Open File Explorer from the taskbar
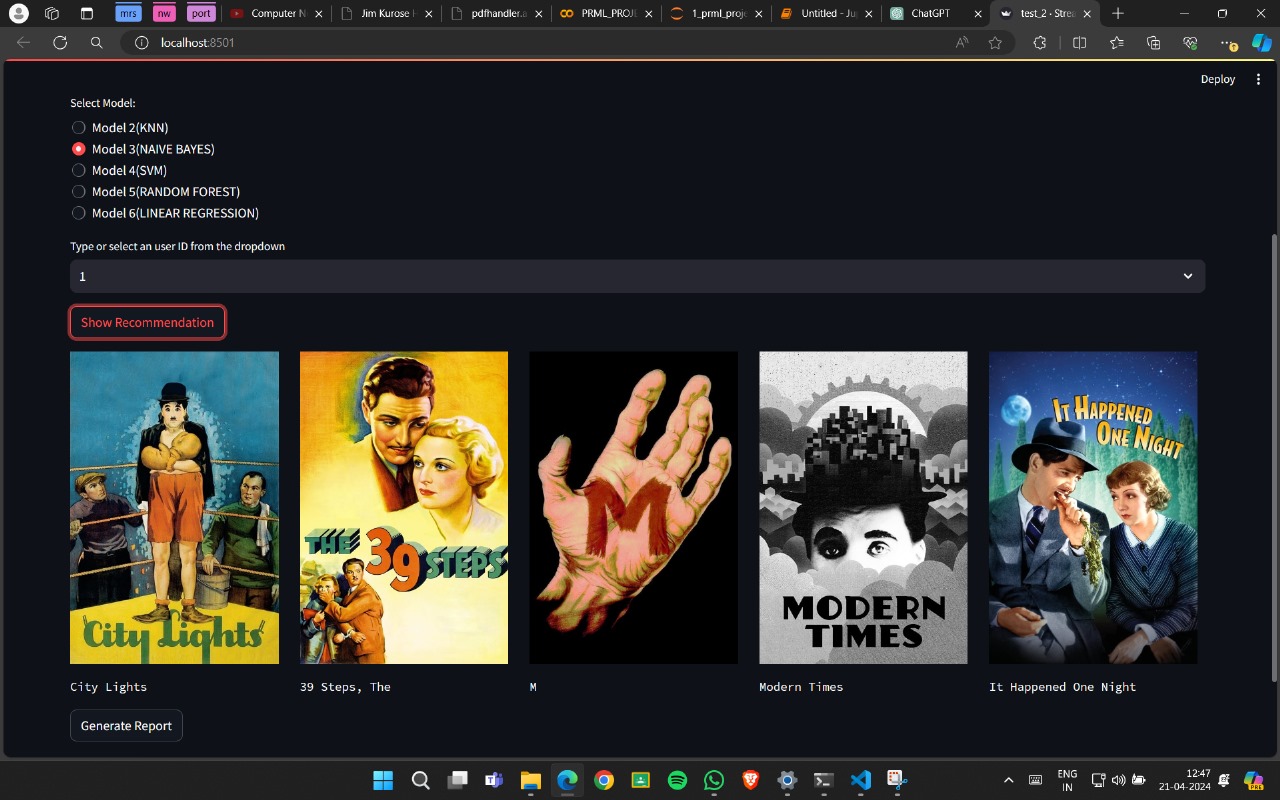Image resolution: width=1280 pixels, height=800 pixels. pyautogui.click(x=530, y=780)
